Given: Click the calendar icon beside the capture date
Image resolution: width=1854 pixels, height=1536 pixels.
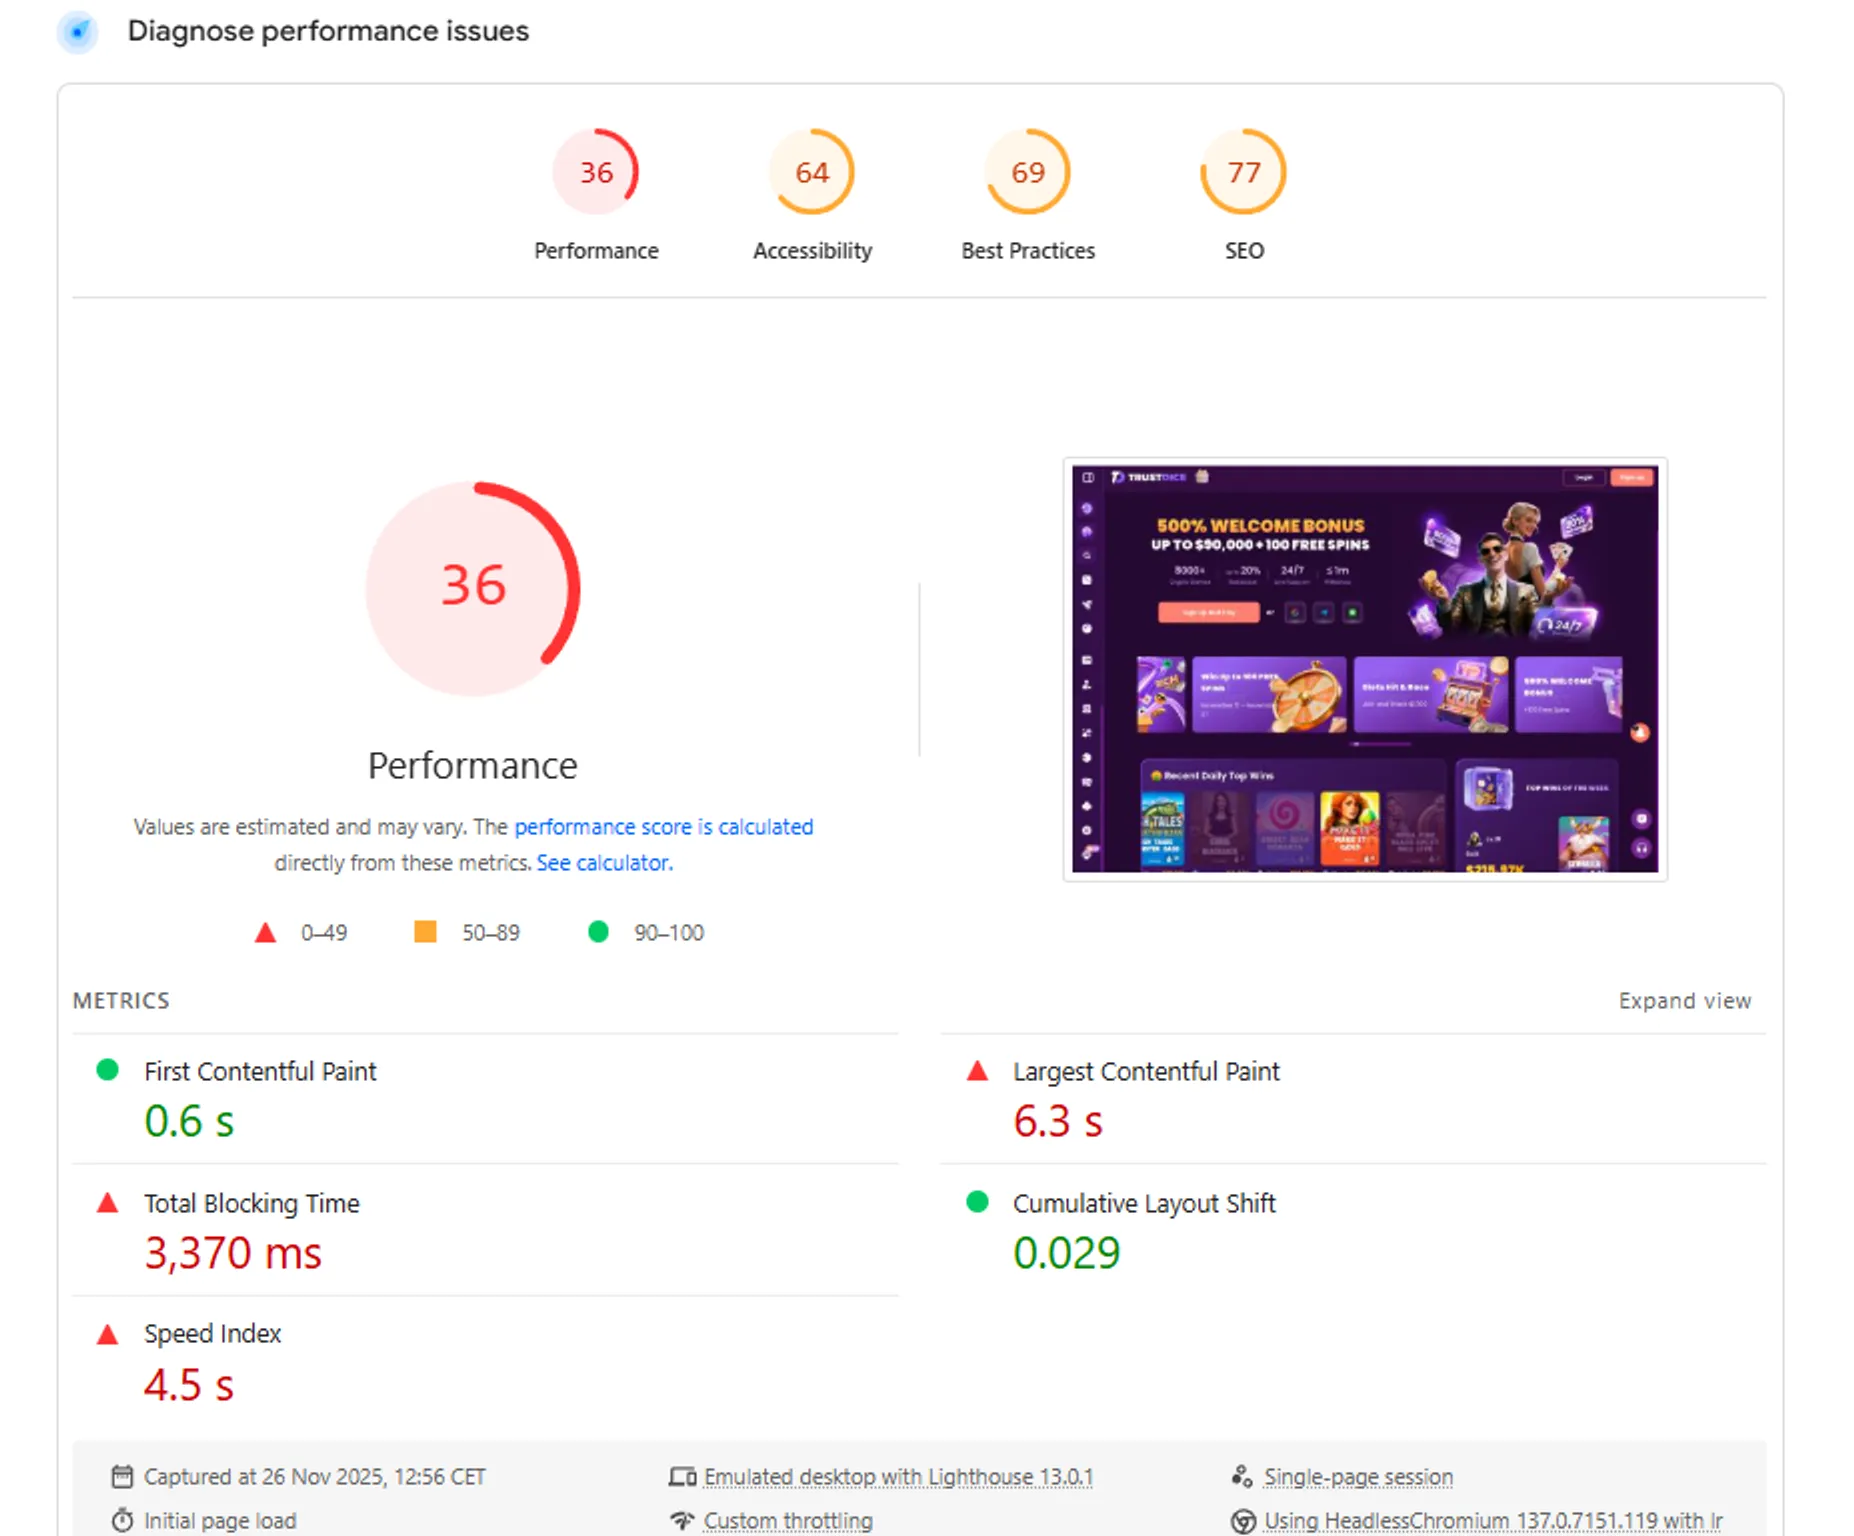Looking at the screenshot, I should point(122,1475).
